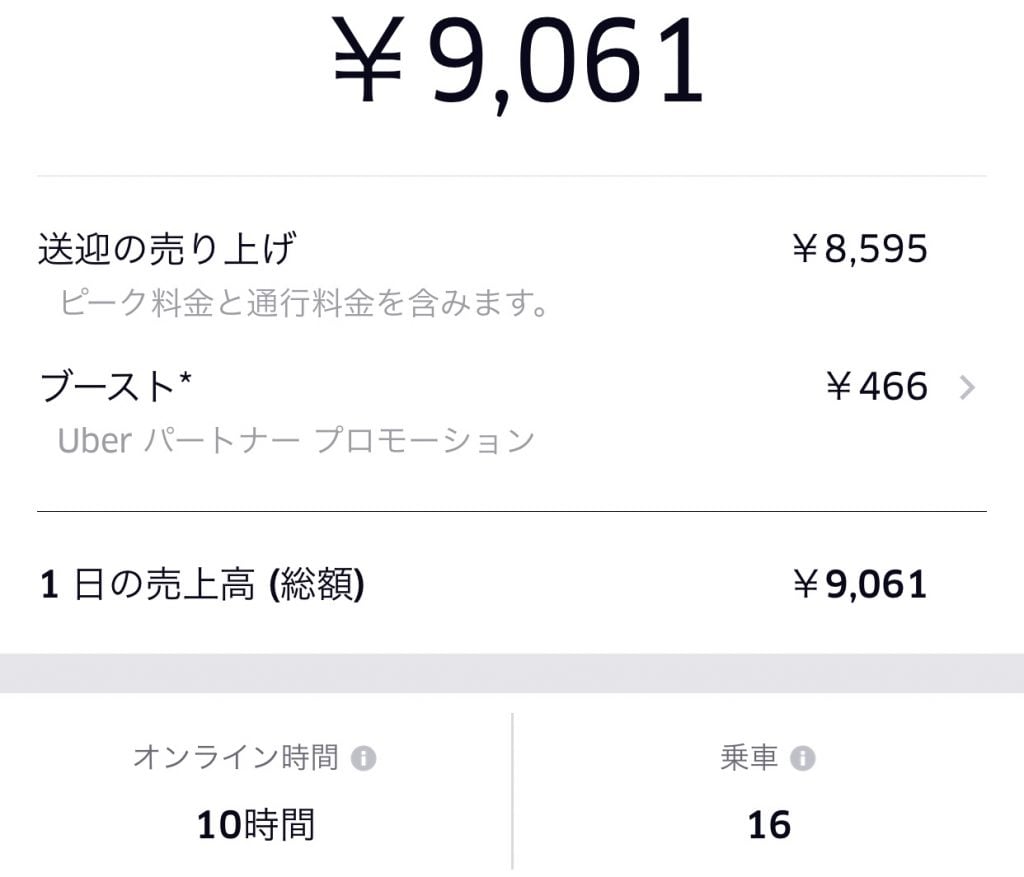The height and width of the screenshot is (877, 1024).
Task: Click the 10時間 online time value
Action: click(255, 825)
